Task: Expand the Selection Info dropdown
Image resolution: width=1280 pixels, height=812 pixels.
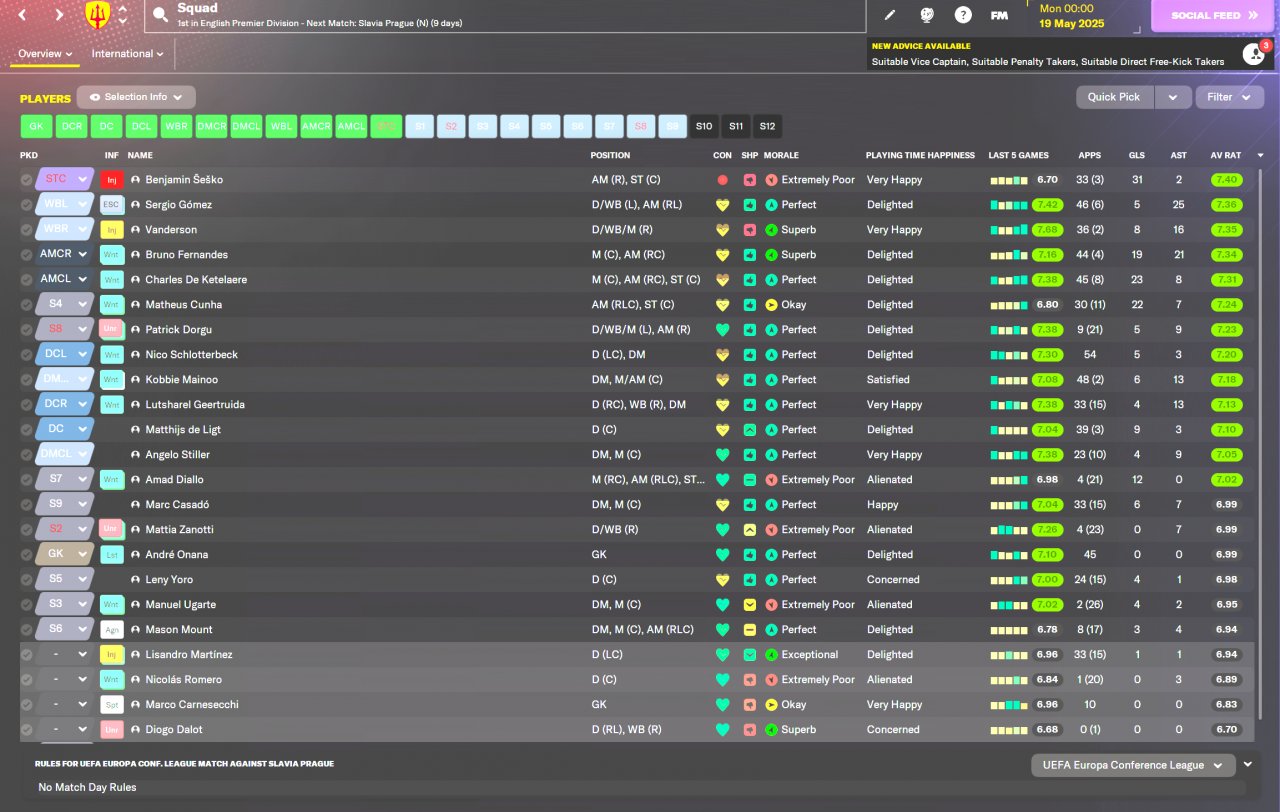Action: [136, 97]
